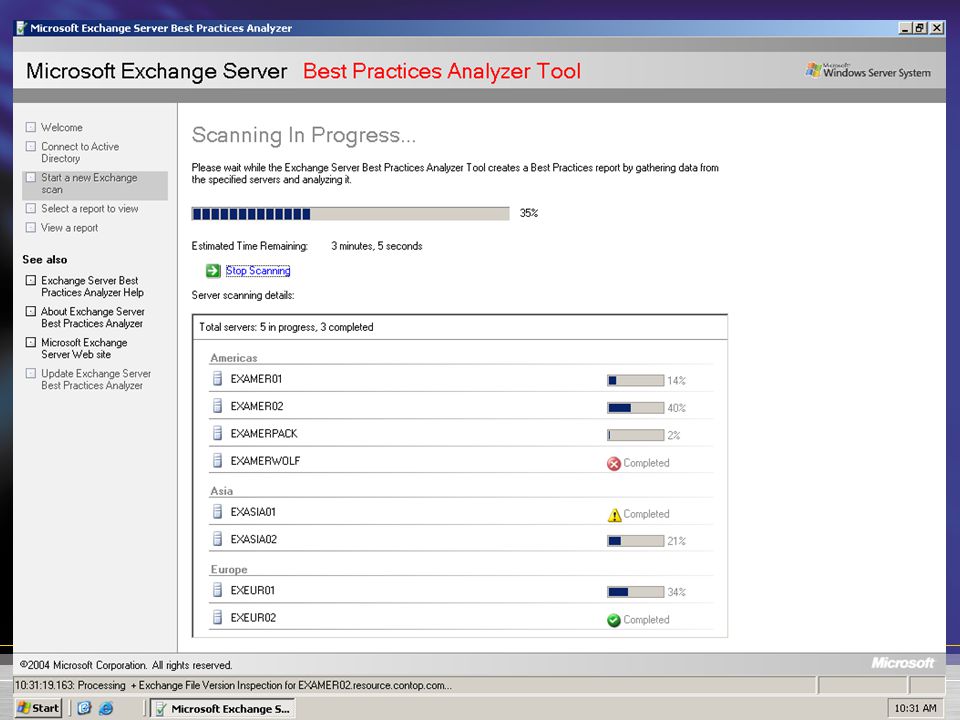The height and width of the screenshot is (720, 960).
Task: Select the EXASIA02 server icon
Action: point(217,539)
